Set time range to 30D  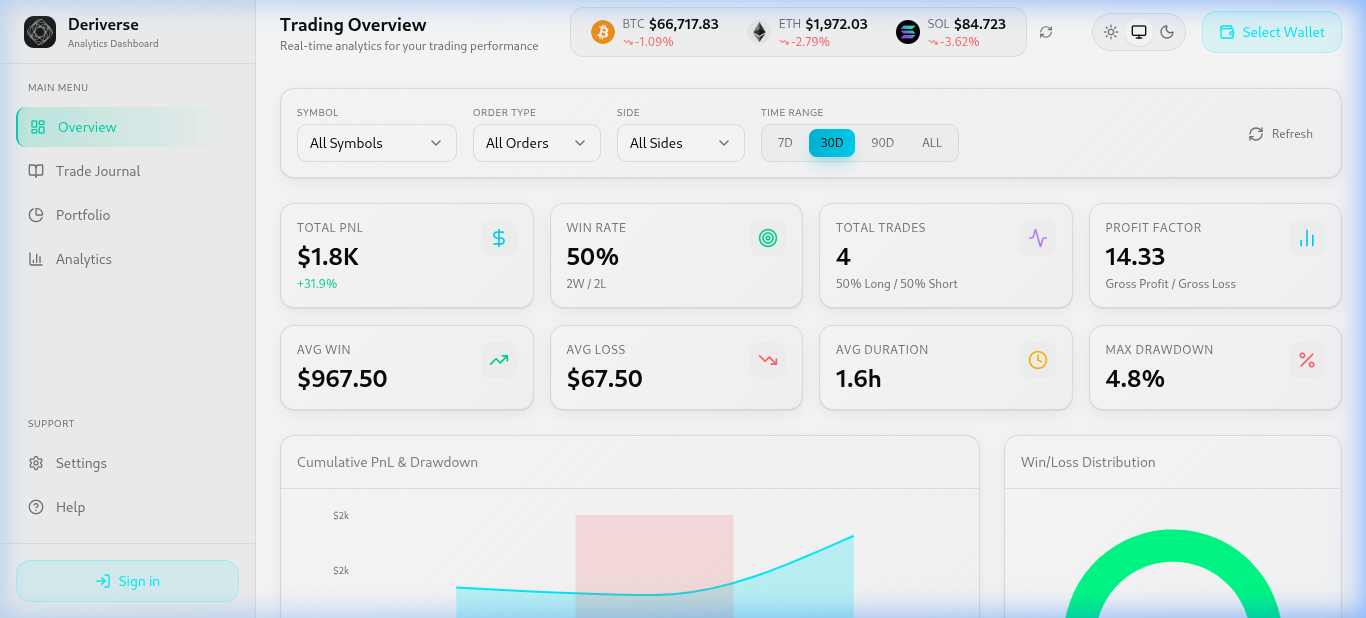coord(832,143)
